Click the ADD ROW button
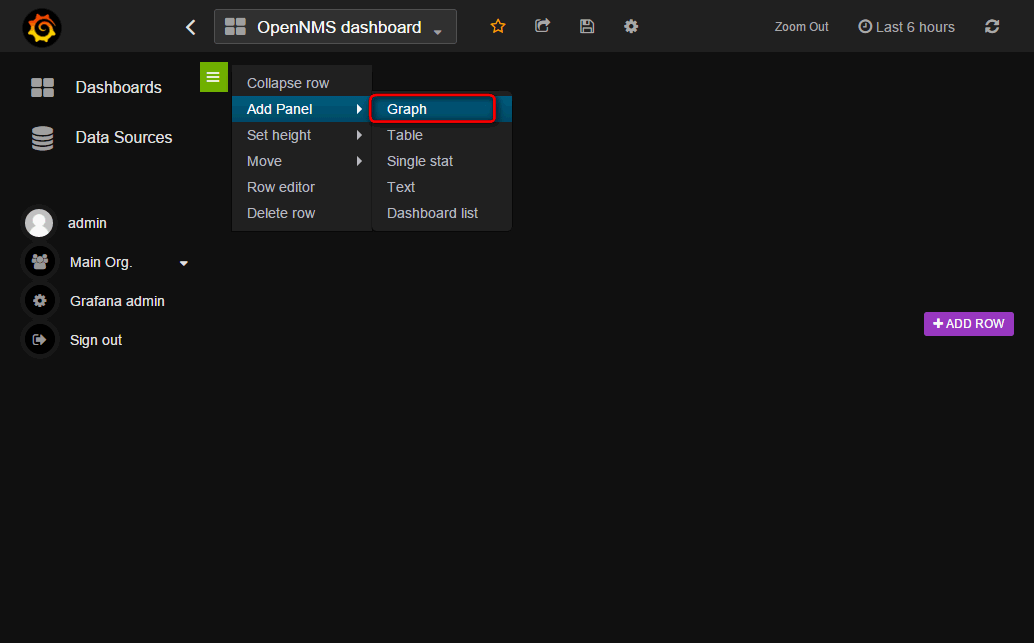 [968, 324]
